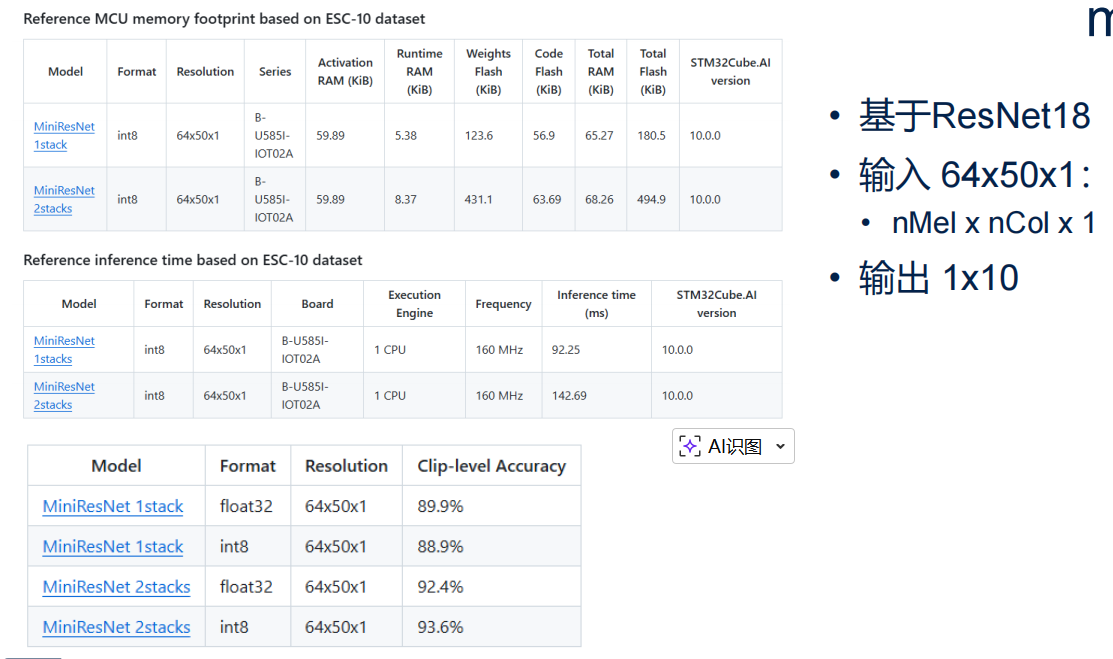Open MiniResNet 2stacks link in memory footprint table
The height and width of the screenshot is (659, 1113).
pyautogui.click(x=64, y=199)
